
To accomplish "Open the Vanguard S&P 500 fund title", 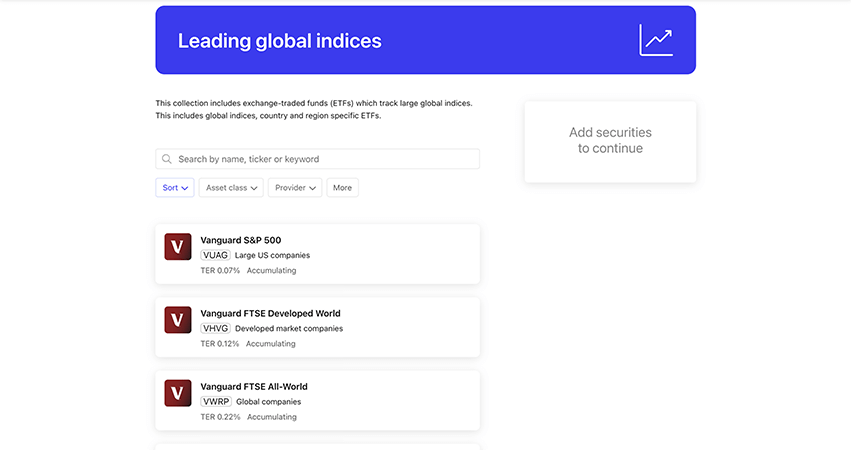I will (x=241, y=240).
